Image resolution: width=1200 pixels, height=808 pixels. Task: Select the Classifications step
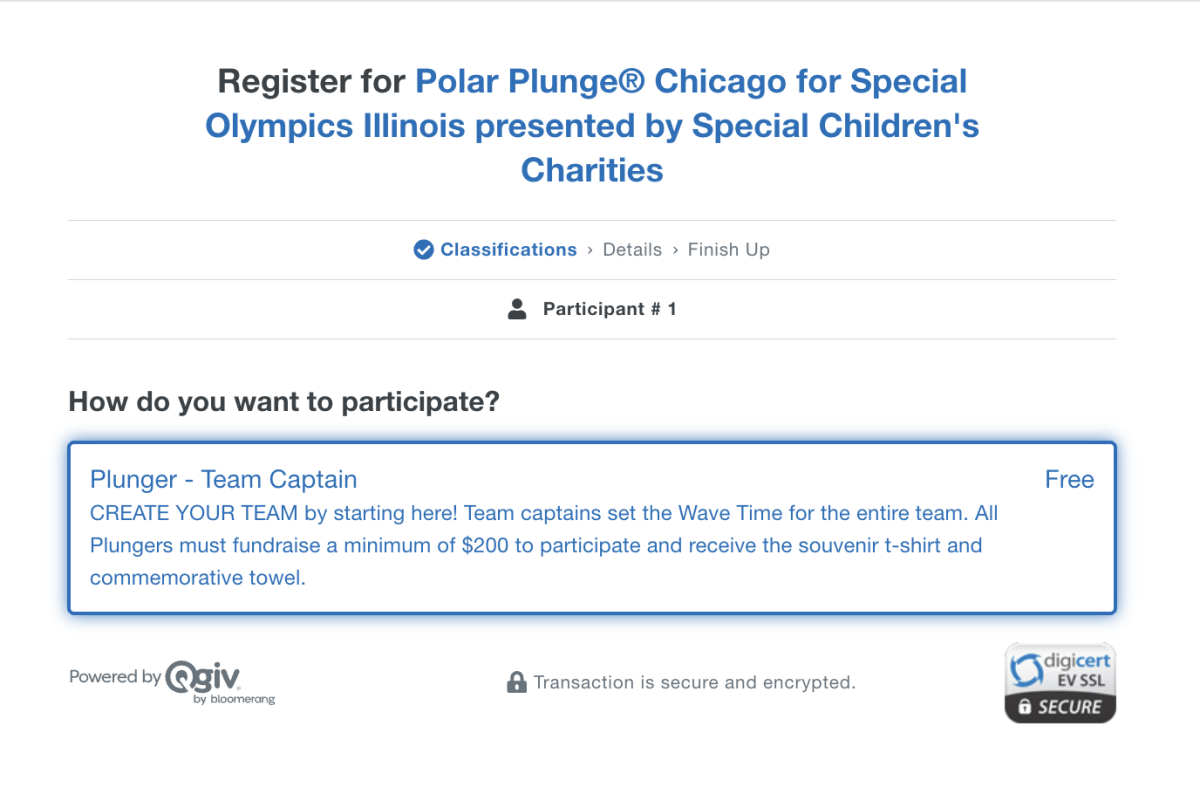(x=508, y=250)
